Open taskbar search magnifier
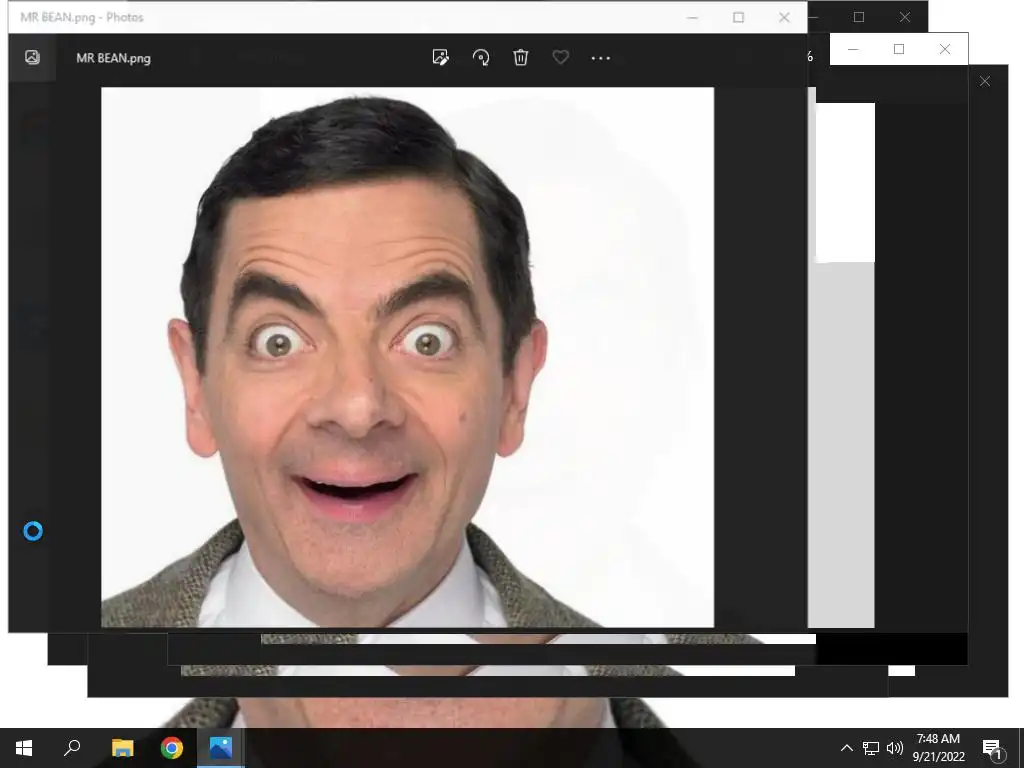 (x=72, y=748)
